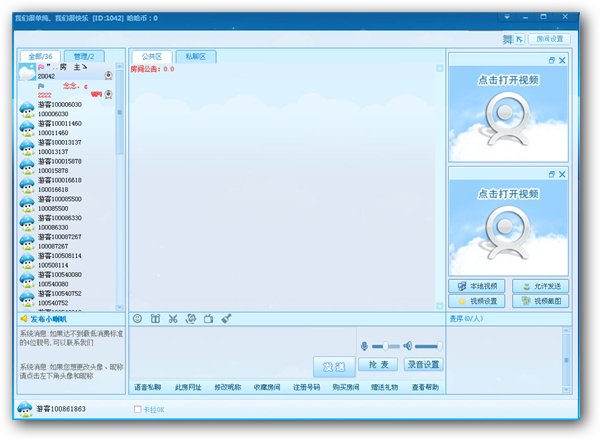Screen dimensions: 600x440
Task: Select user 游客100087267 in list
Action: point(67,241)
